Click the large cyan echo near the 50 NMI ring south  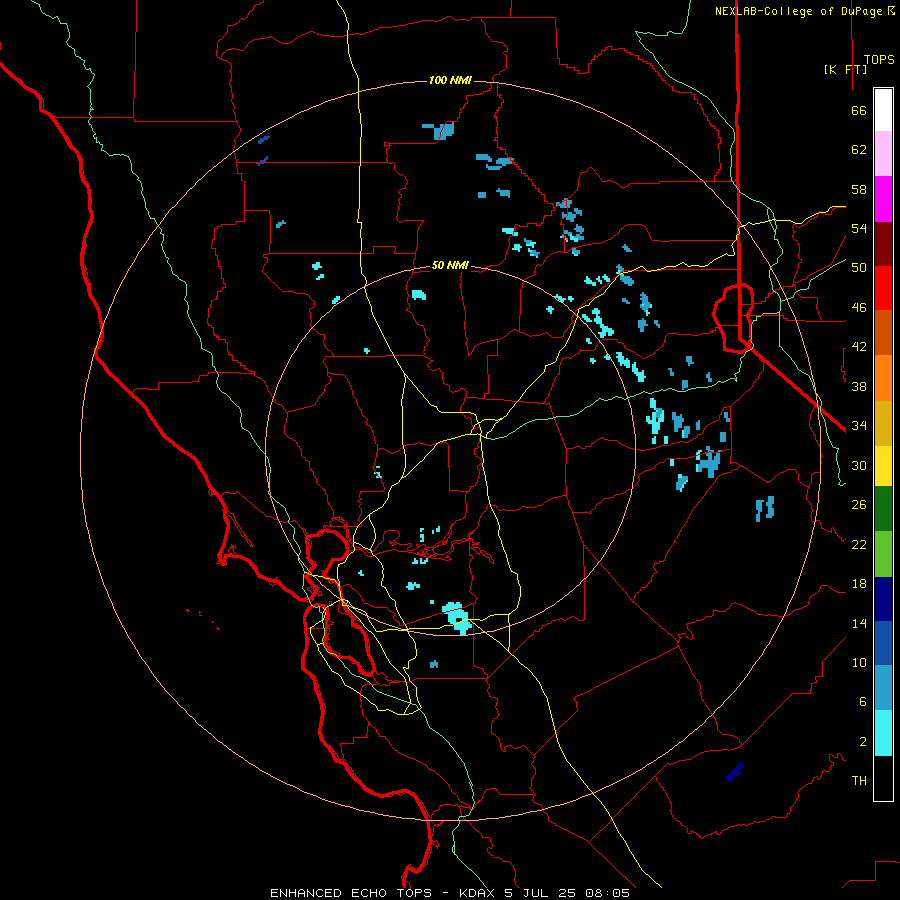(457, 617)
